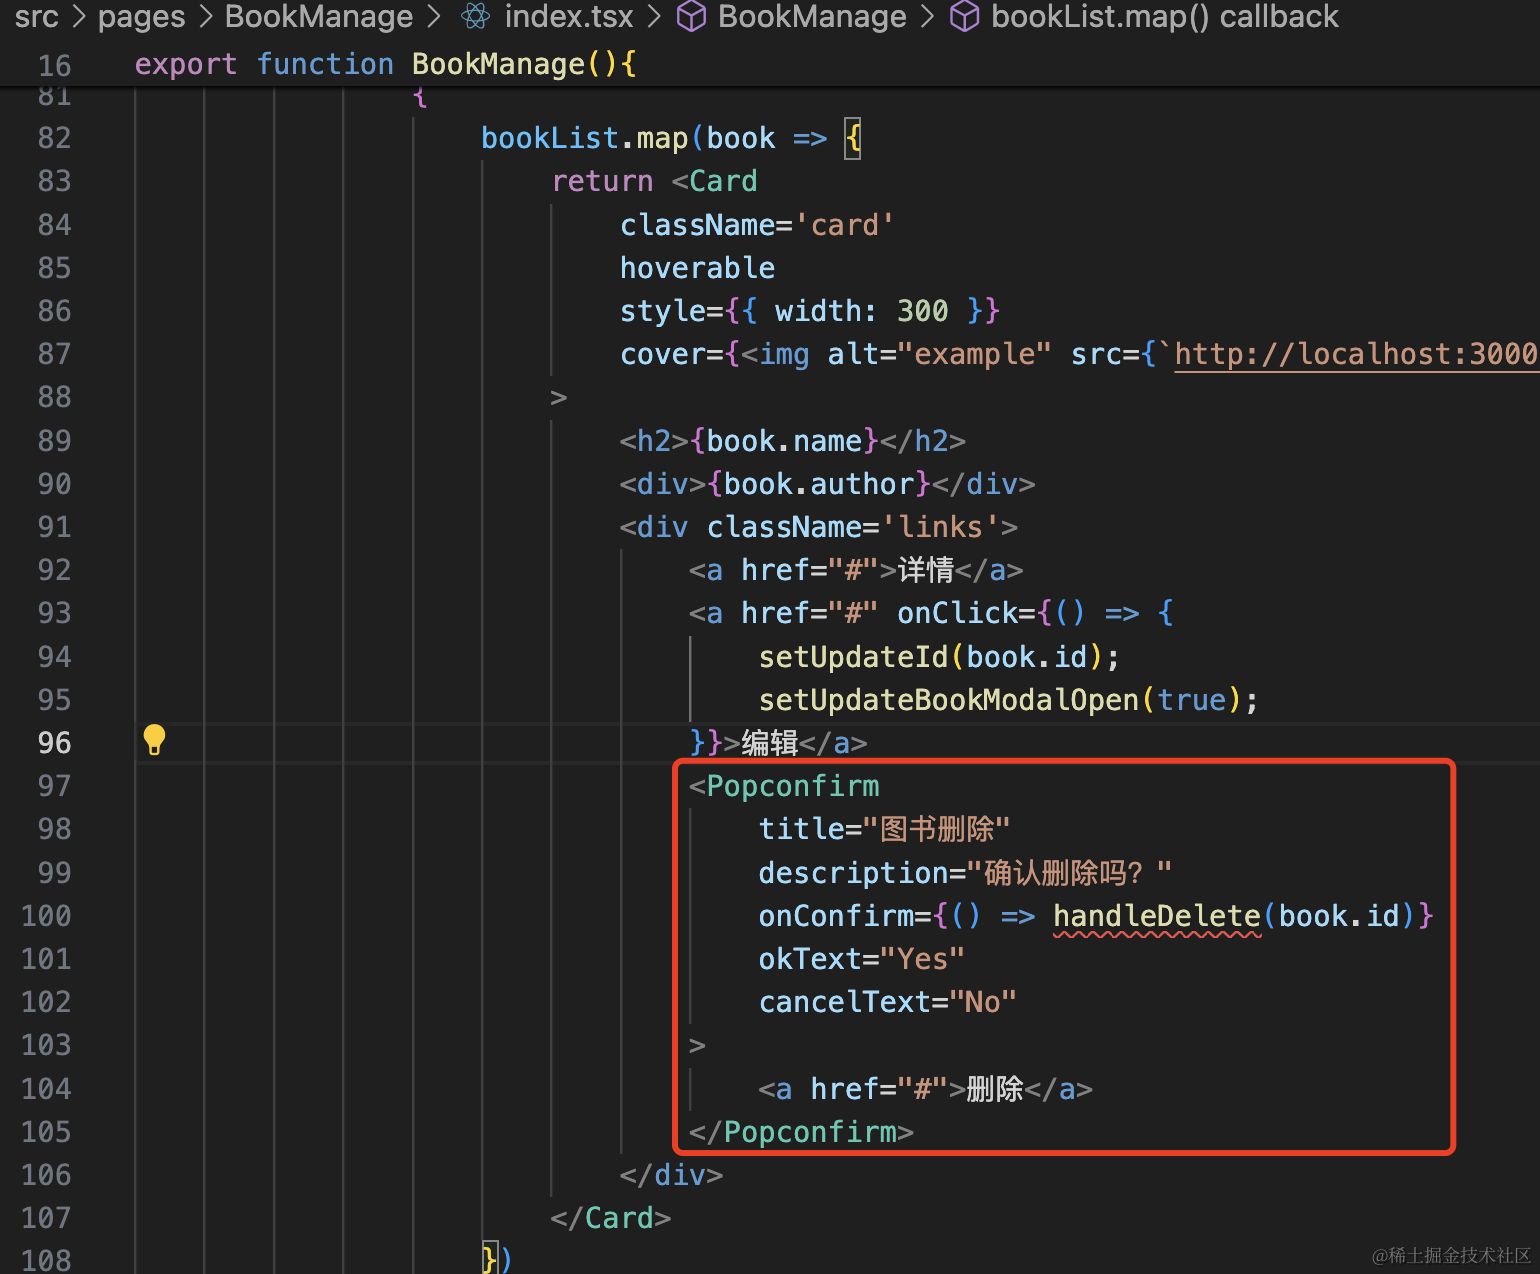Click the sticky scroll line 16 header
The height and width of the screenshot is (1274, 1540).
pos(385,64)
